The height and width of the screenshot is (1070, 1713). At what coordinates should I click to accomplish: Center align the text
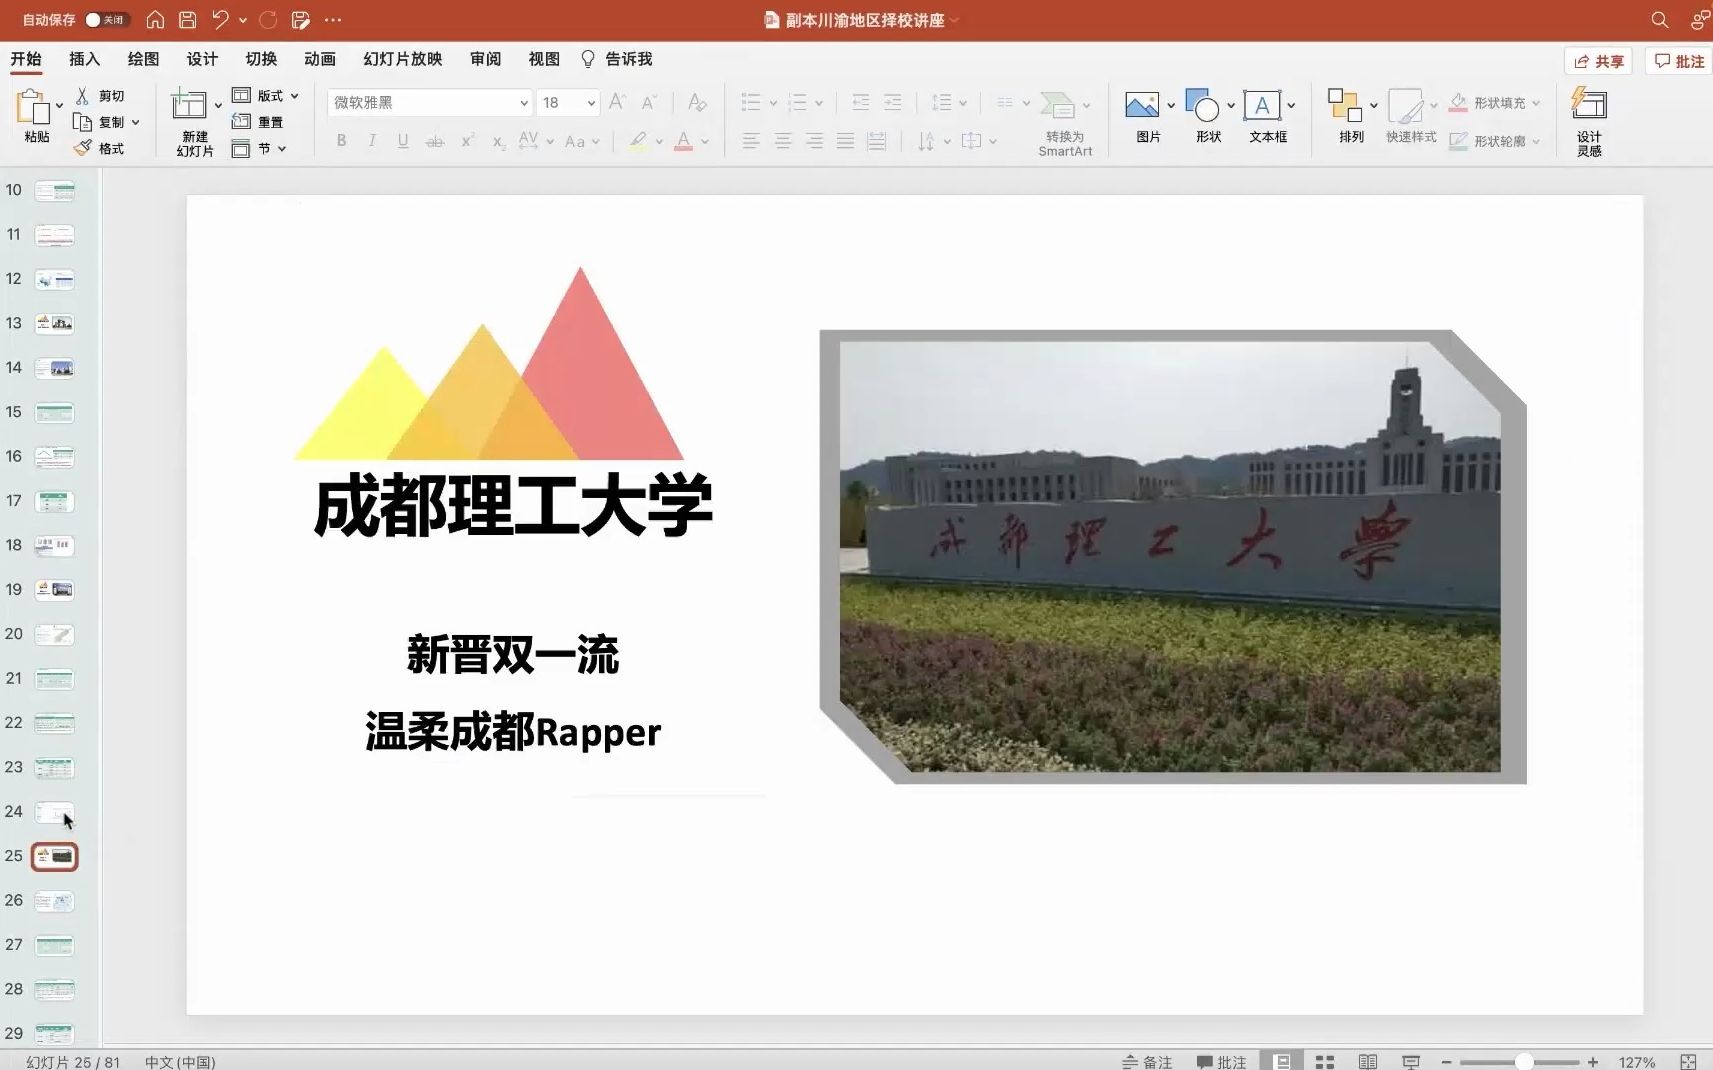[783, 141]
